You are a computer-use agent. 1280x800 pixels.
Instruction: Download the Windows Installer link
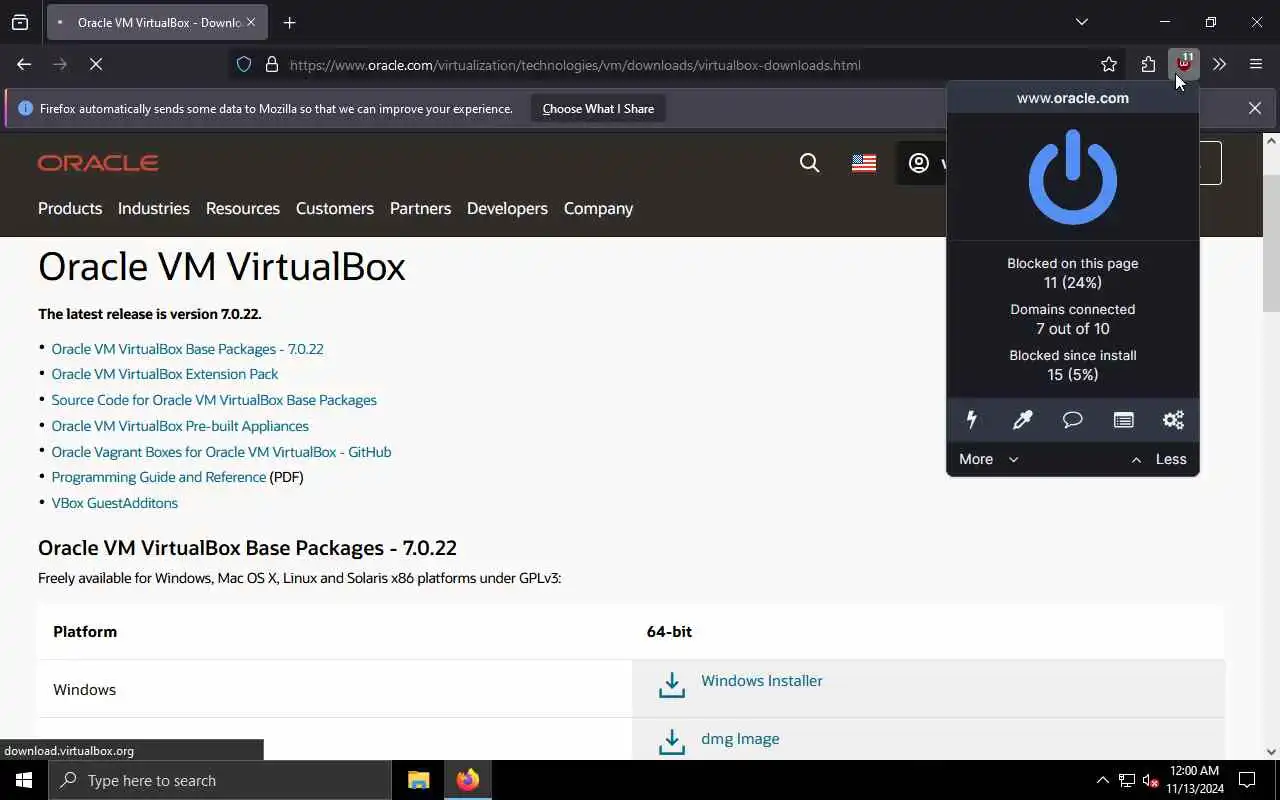[x=762, y=681]
